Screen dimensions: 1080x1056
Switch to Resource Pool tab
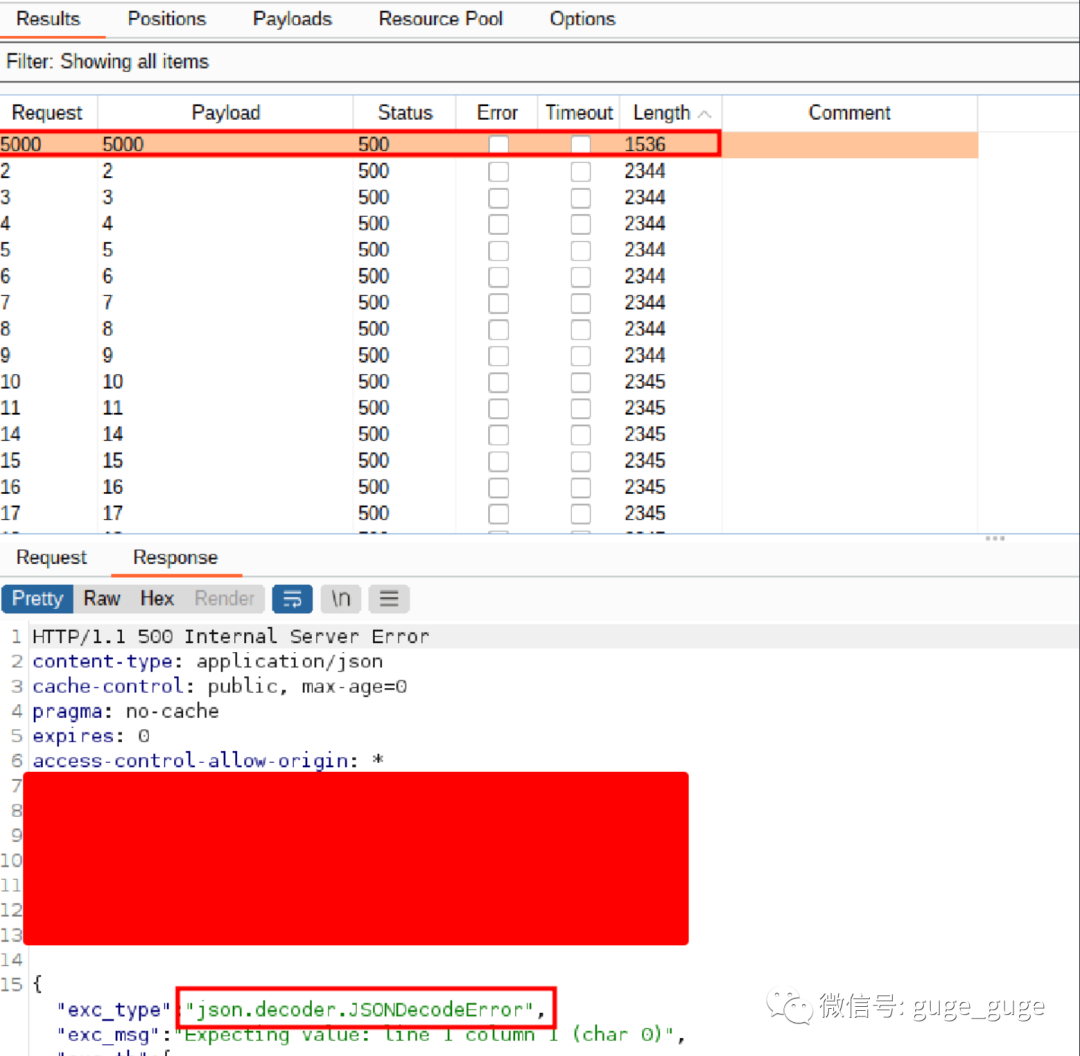tap(441, 19)
